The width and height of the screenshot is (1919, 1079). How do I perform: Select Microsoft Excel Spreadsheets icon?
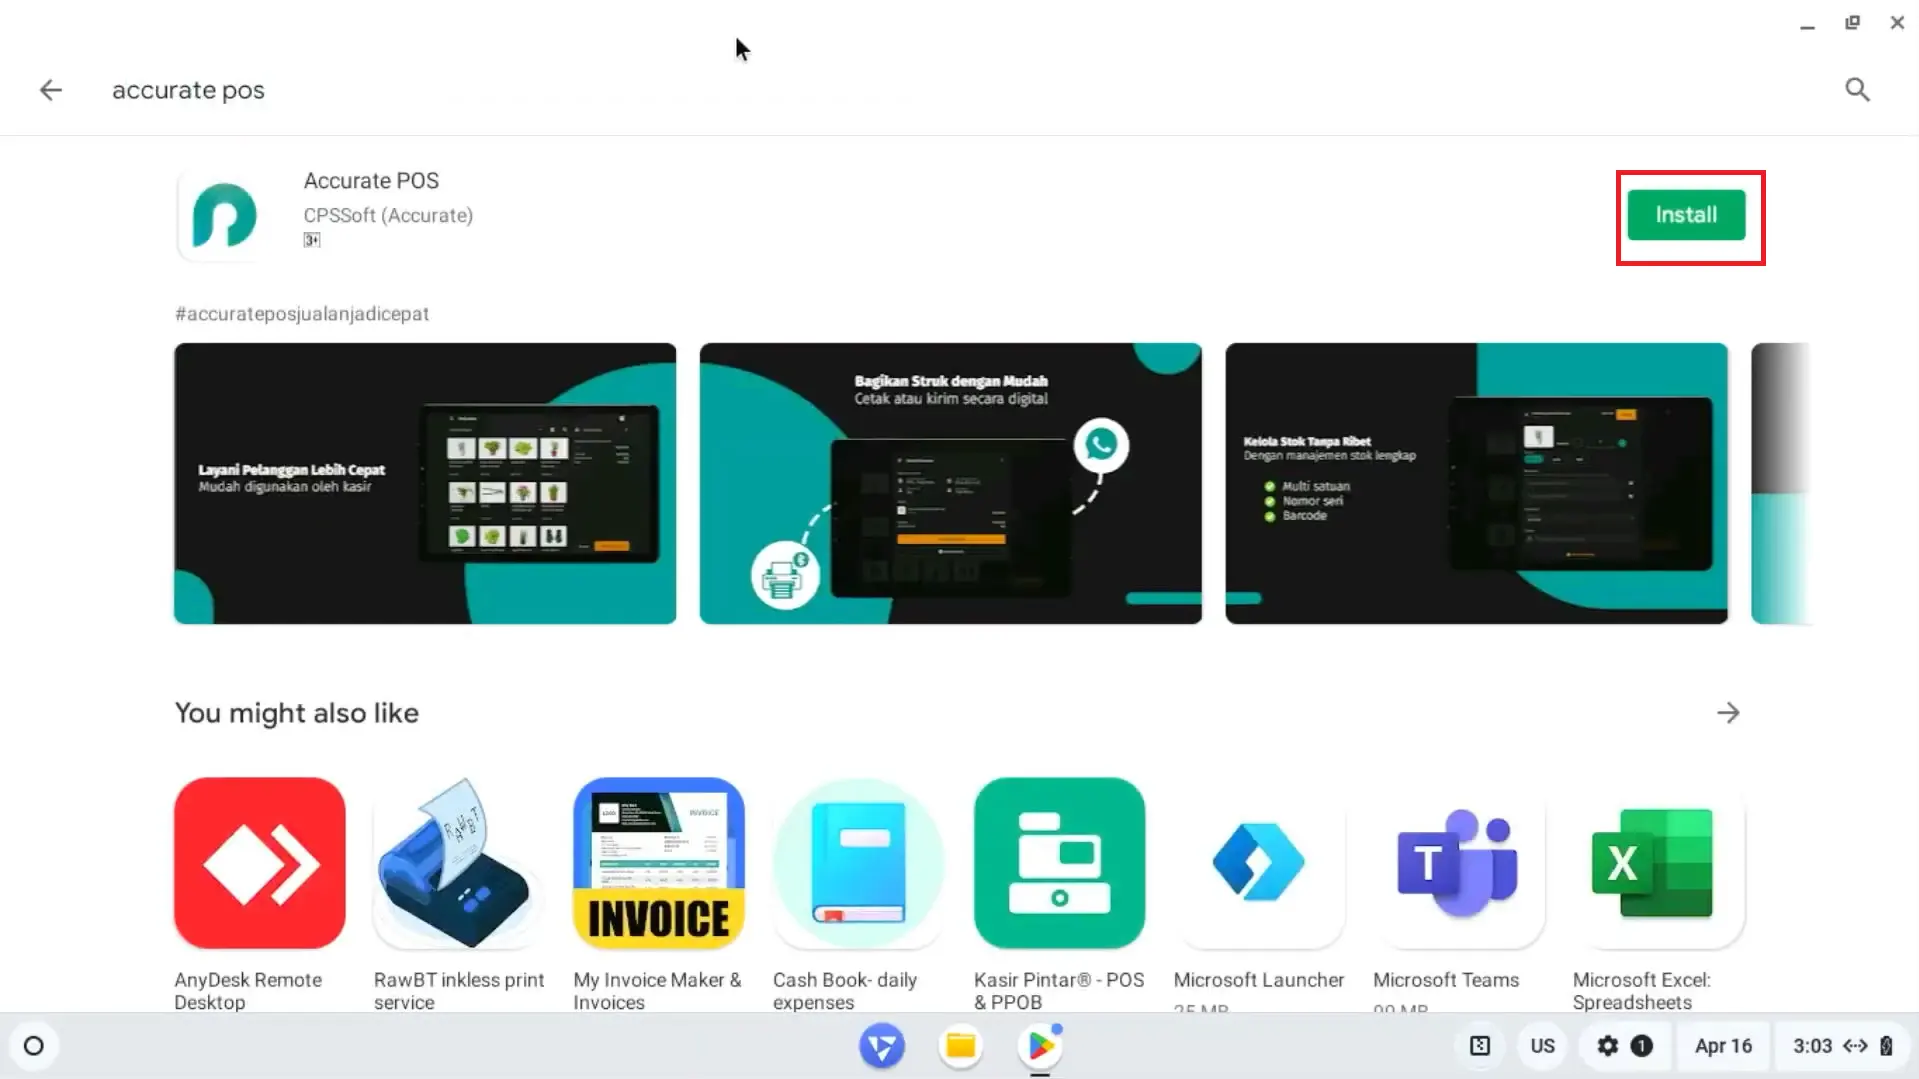1656,862
